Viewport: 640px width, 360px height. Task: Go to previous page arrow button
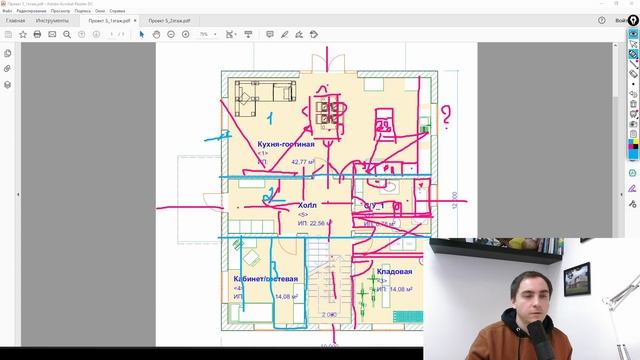[82, 35]
